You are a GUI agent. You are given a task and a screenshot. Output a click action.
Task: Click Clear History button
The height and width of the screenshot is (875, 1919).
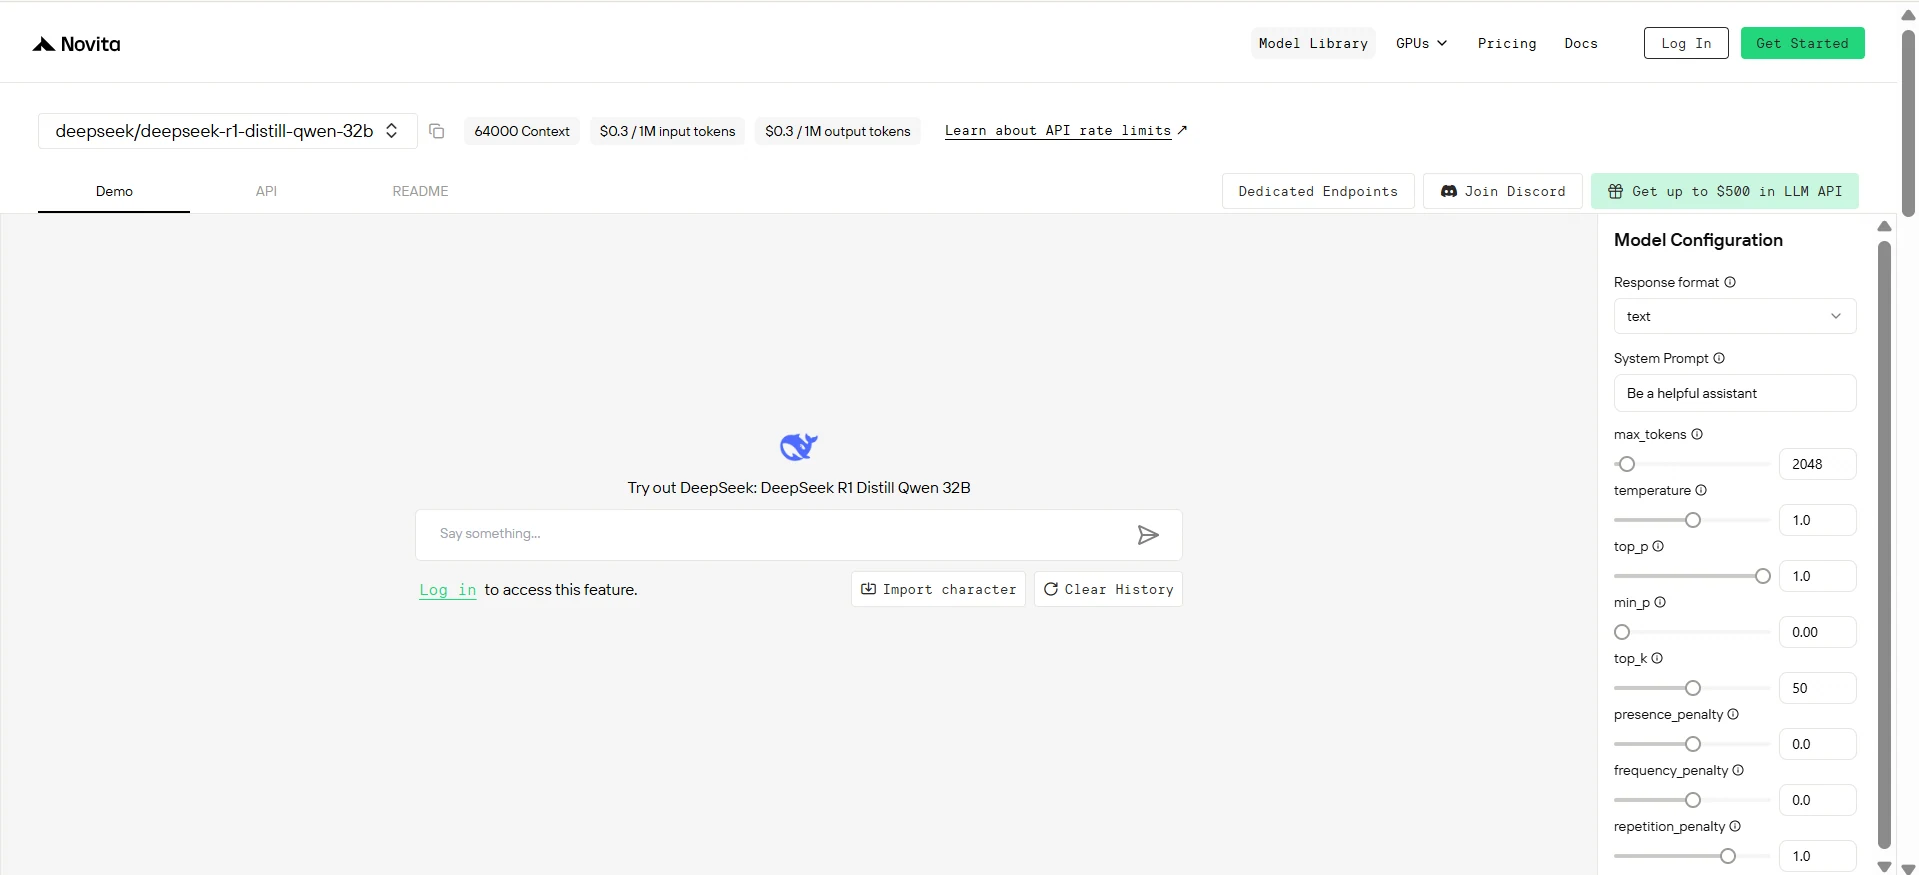coord(1108,589)
